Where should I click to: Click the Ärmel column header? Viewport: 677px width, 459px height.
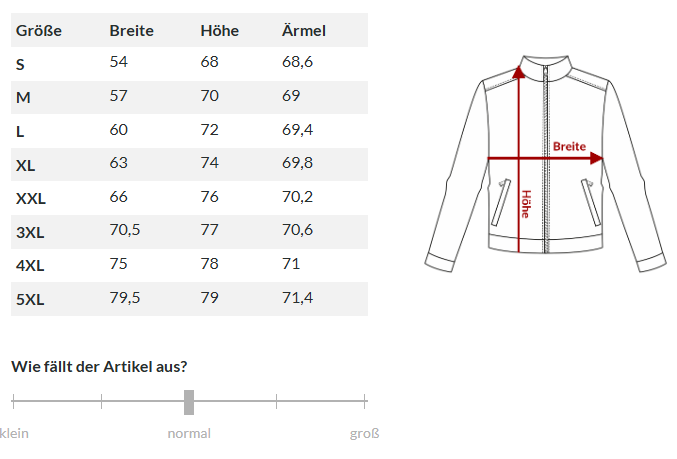304,30
